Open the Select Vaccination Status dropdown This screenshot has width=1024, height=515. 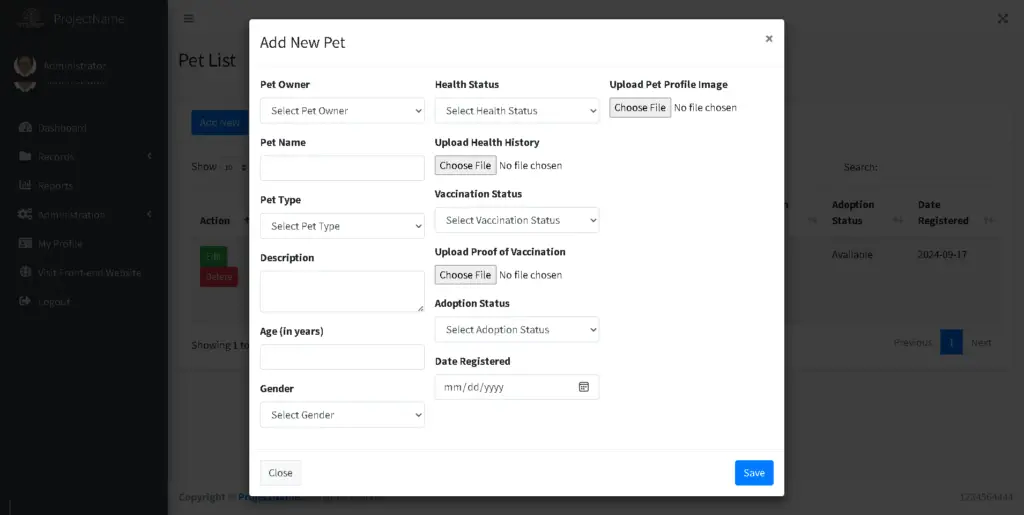(x=517, y=220)
